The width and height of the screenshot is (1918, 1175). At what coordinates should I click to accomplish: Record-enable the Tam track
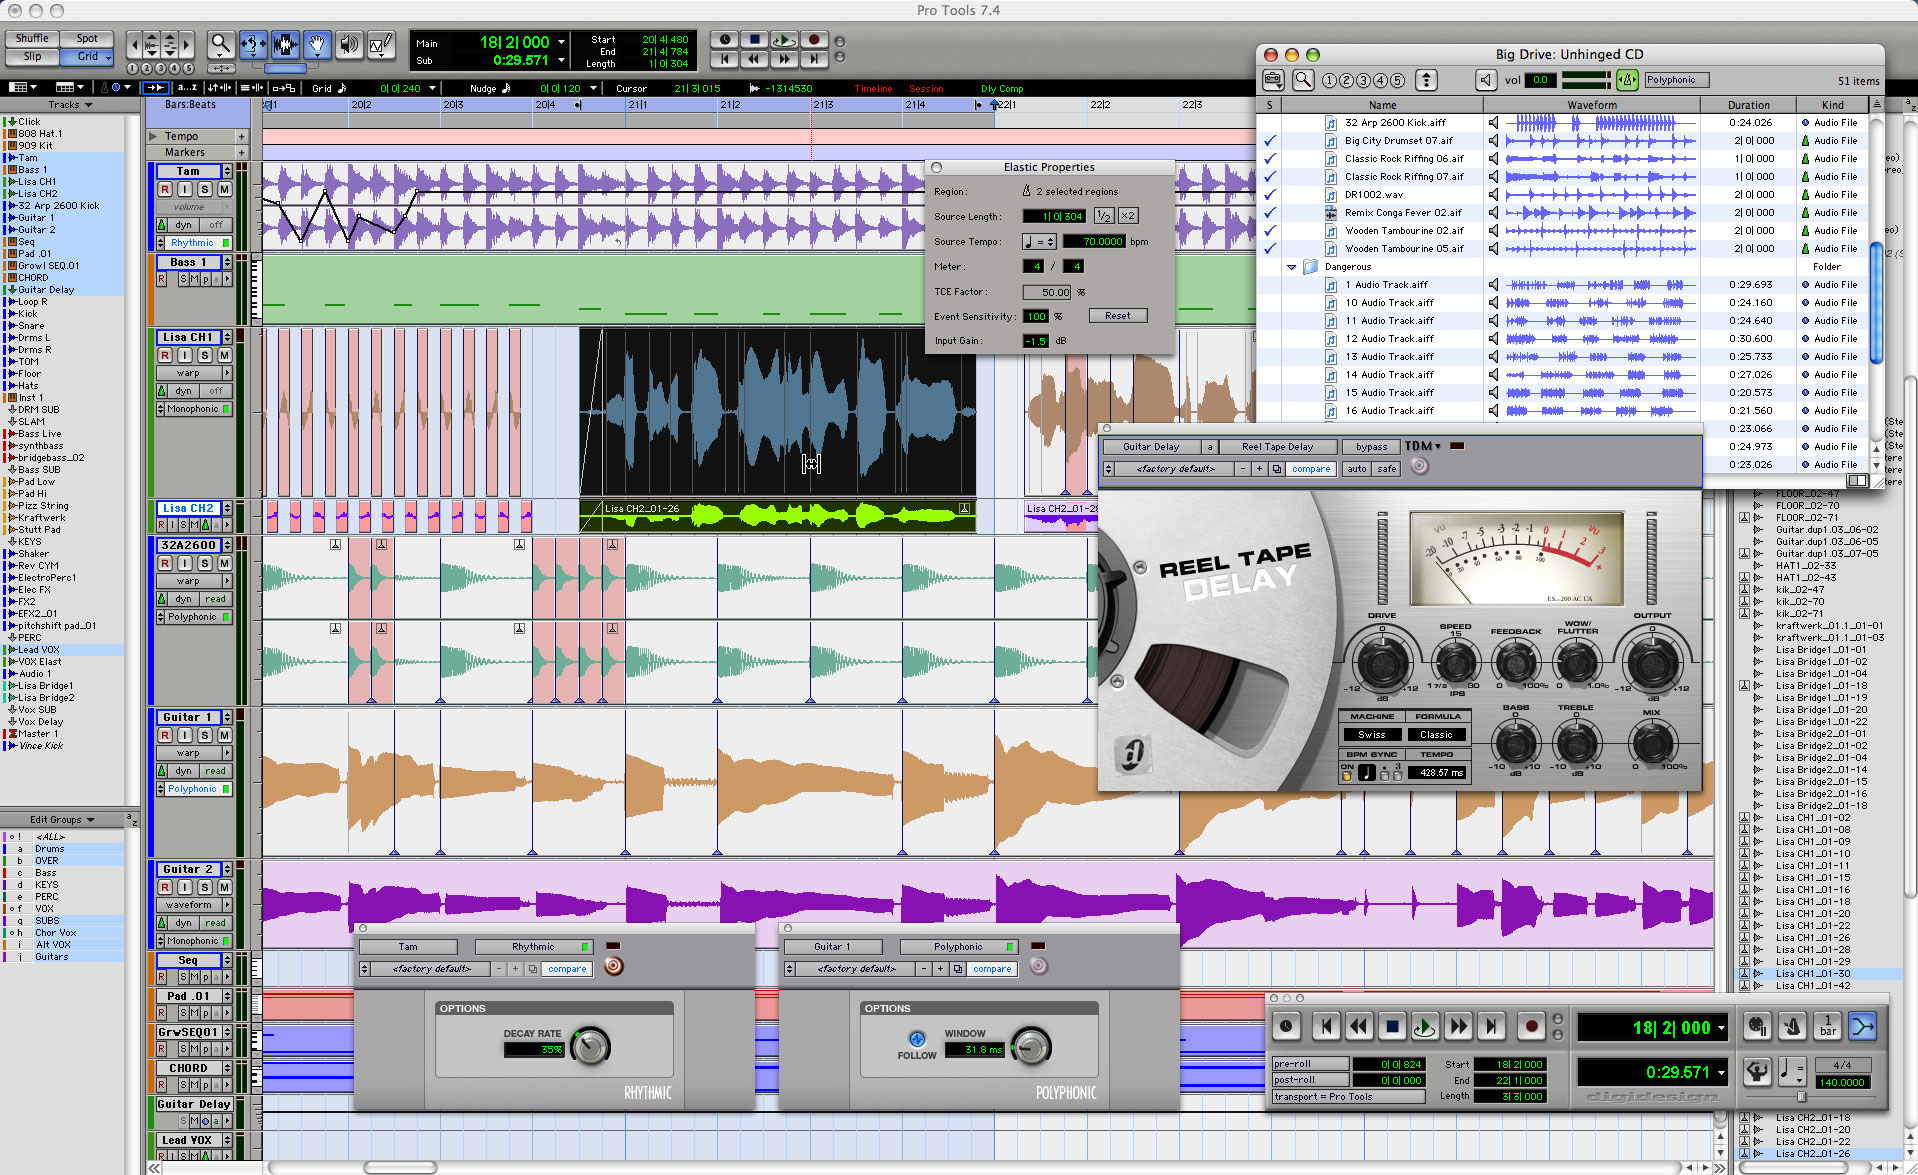pyautogui.click(x=165, y=189)
